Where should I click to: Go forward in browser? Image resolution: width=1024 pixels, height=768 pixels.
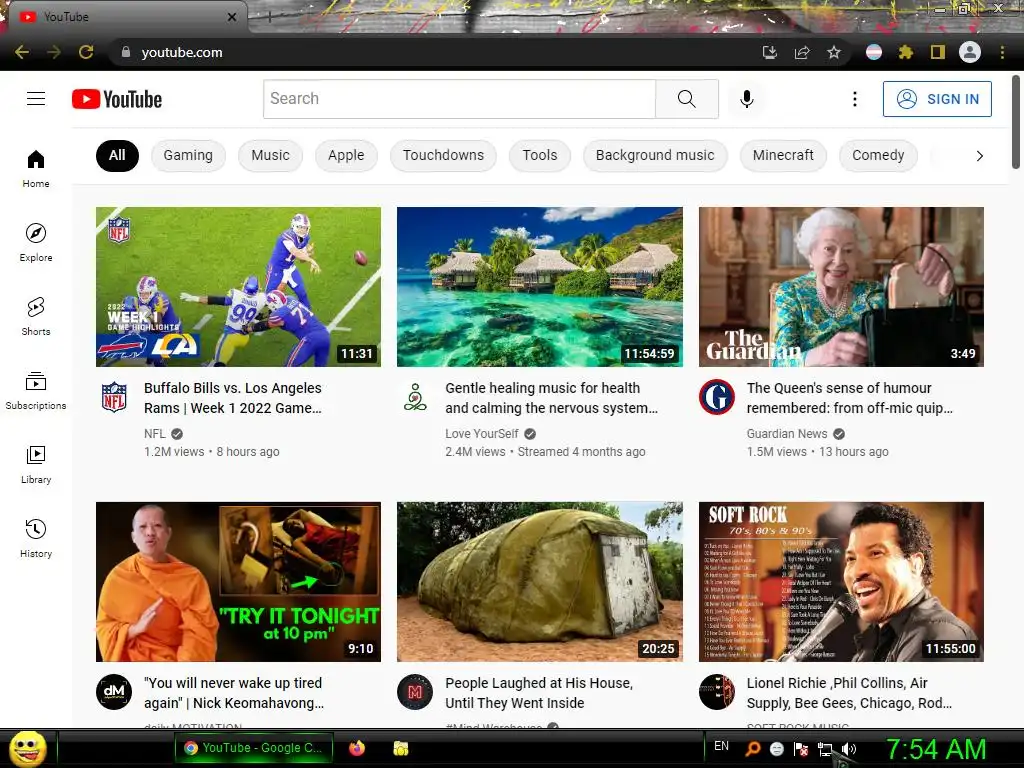click(54, 52)
